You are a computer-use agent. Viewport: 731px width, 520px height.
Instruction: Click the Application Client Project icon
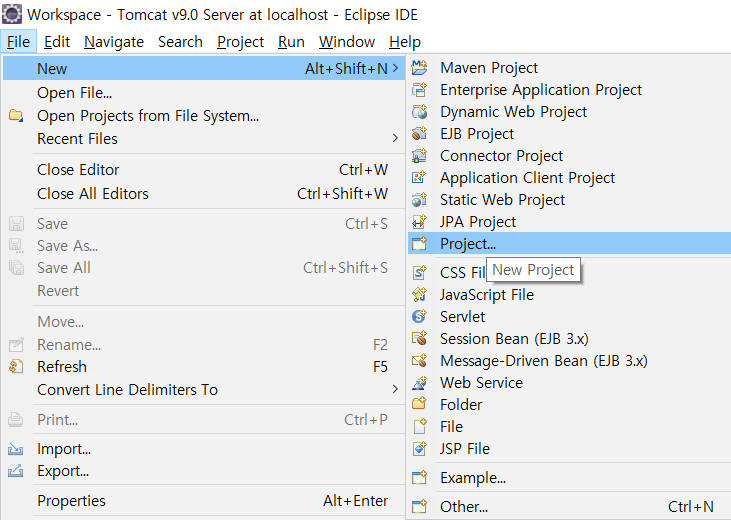click(x=419, y=177)
